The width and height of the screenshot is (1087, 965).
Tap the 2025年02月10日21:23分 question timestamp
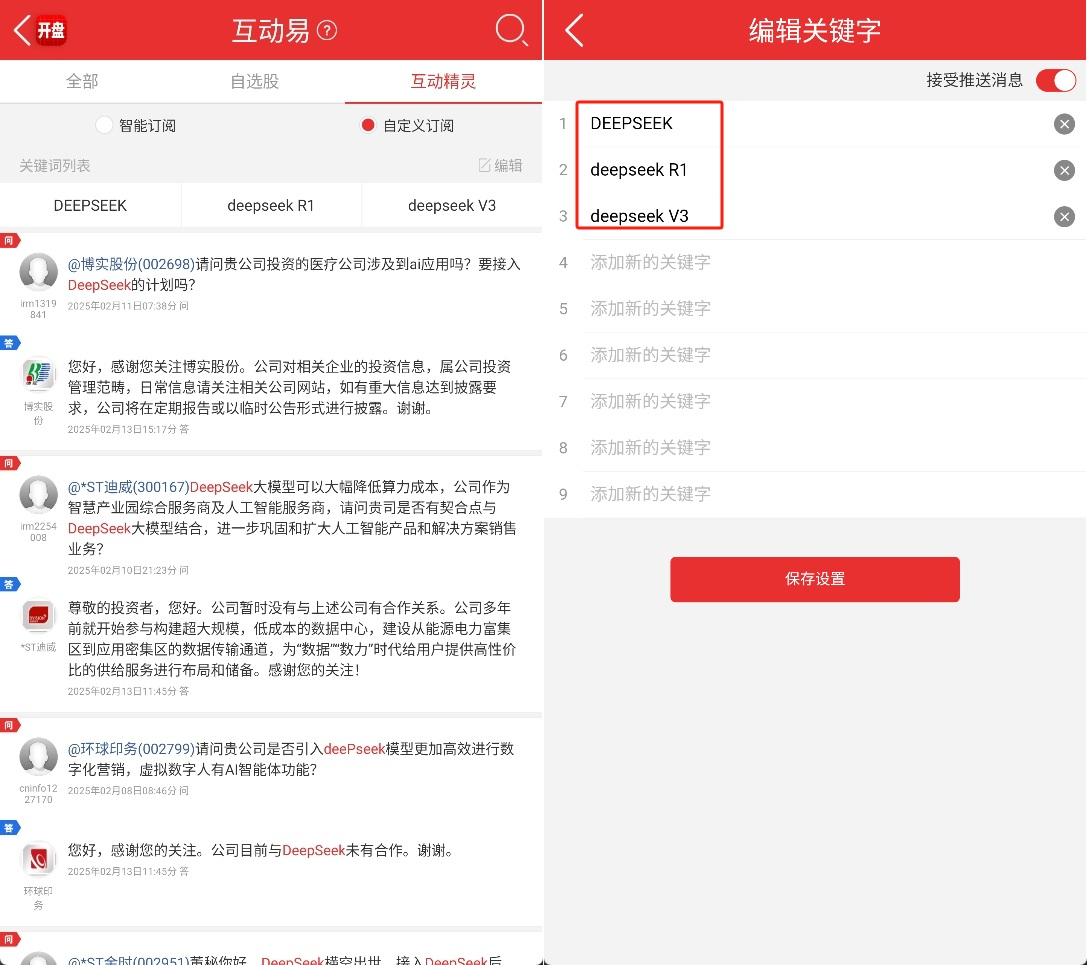tap(128, 570)
